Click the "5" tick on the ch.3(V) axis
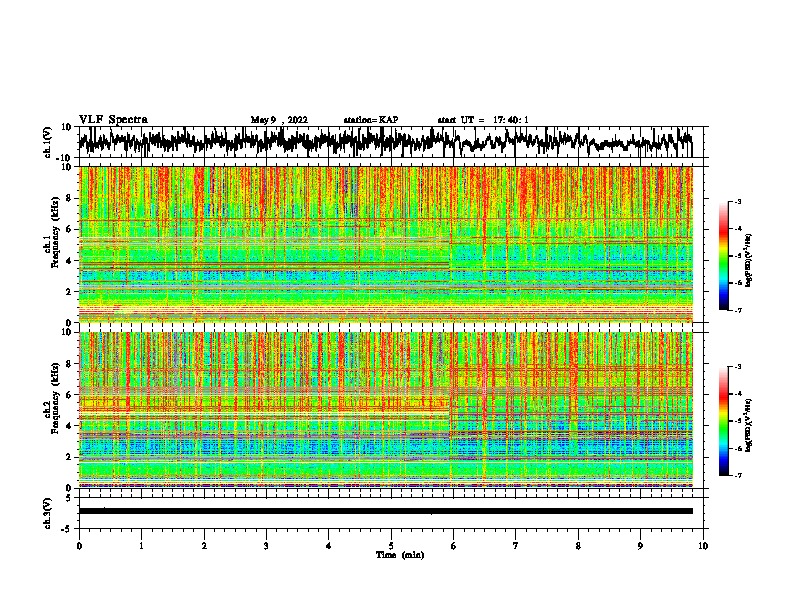Image resolution: width=792 pixels, height=612 pixels. click(x=70, y=498)
